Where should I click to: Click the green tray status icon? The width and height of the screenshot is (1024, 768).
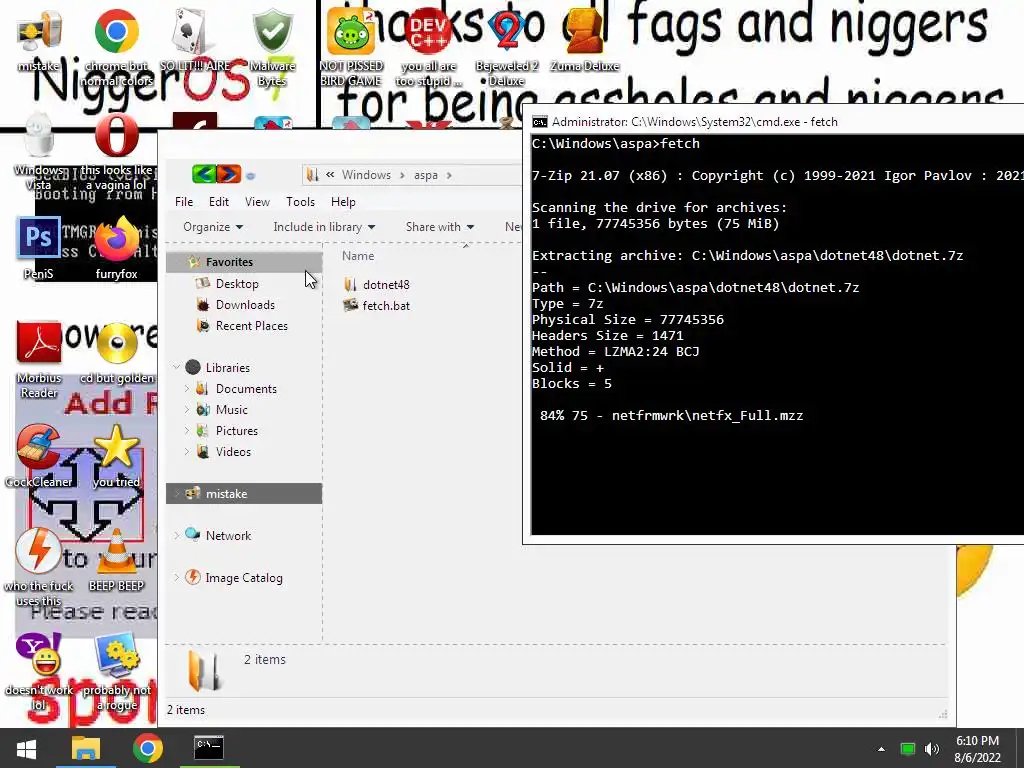(908, 749)
